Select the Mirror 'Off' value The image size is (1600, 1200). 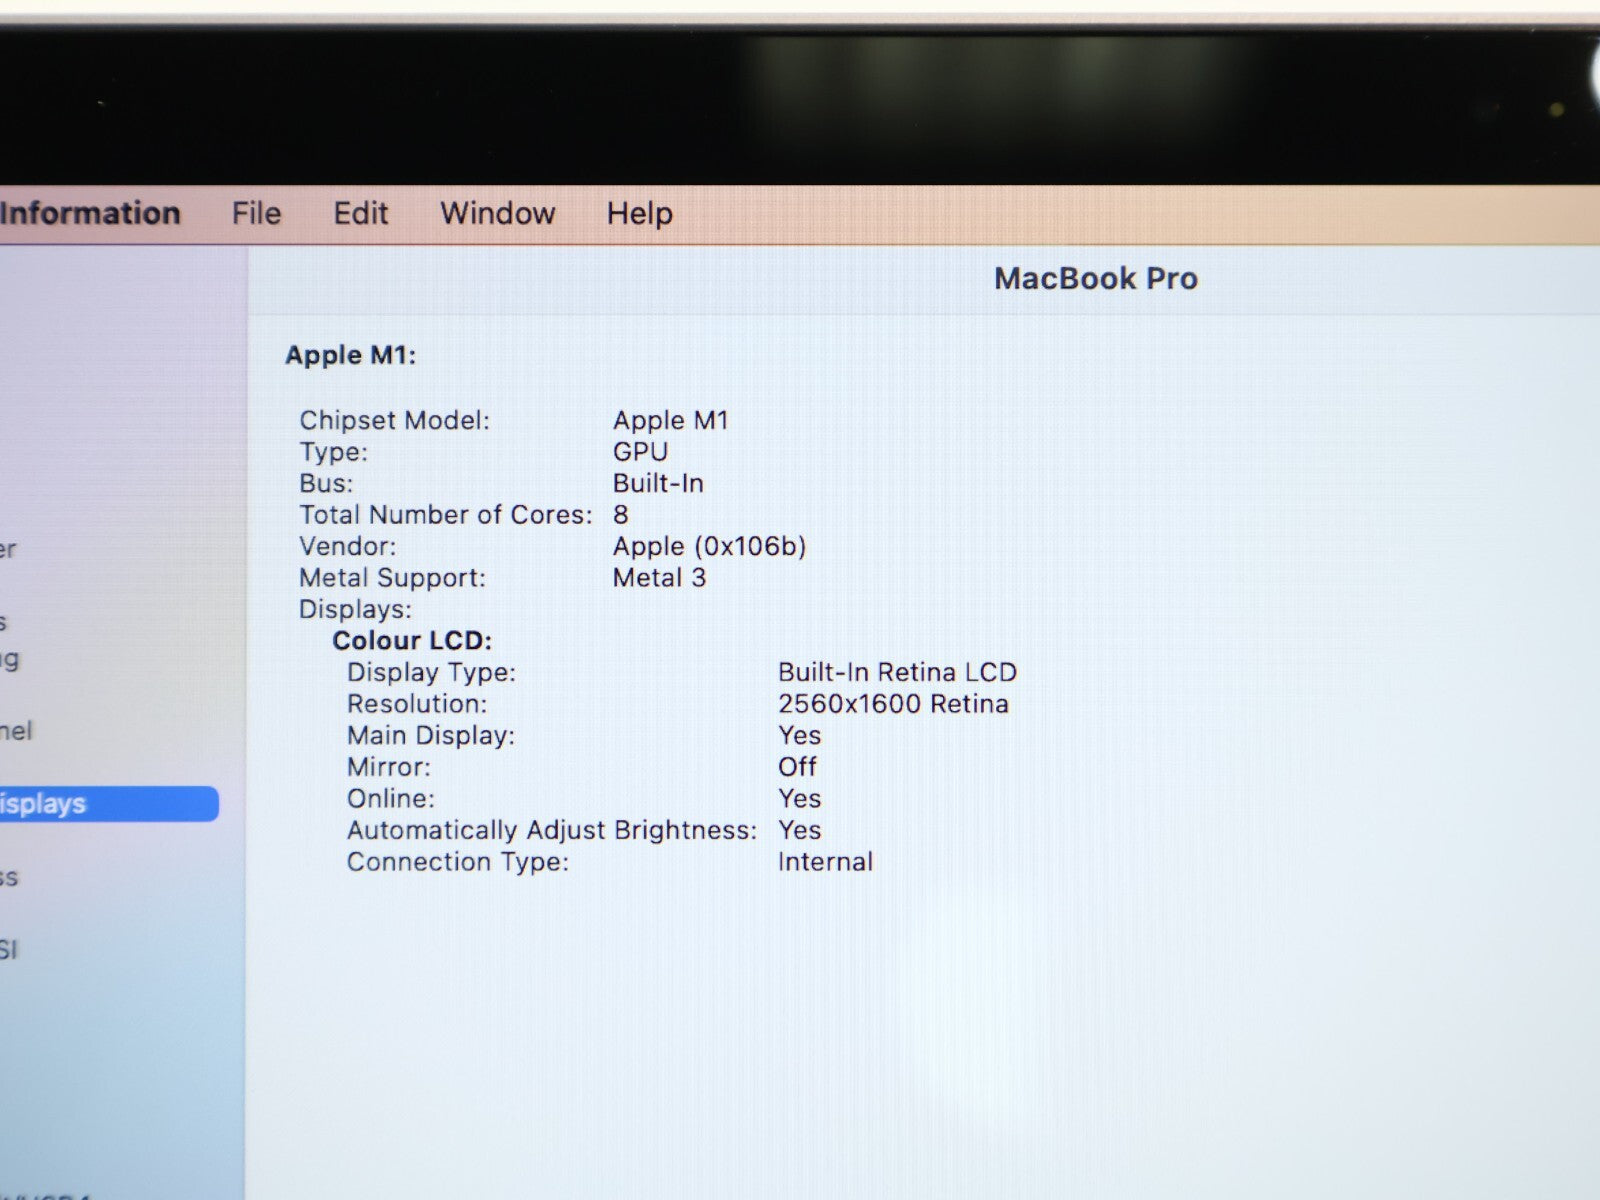797,767
